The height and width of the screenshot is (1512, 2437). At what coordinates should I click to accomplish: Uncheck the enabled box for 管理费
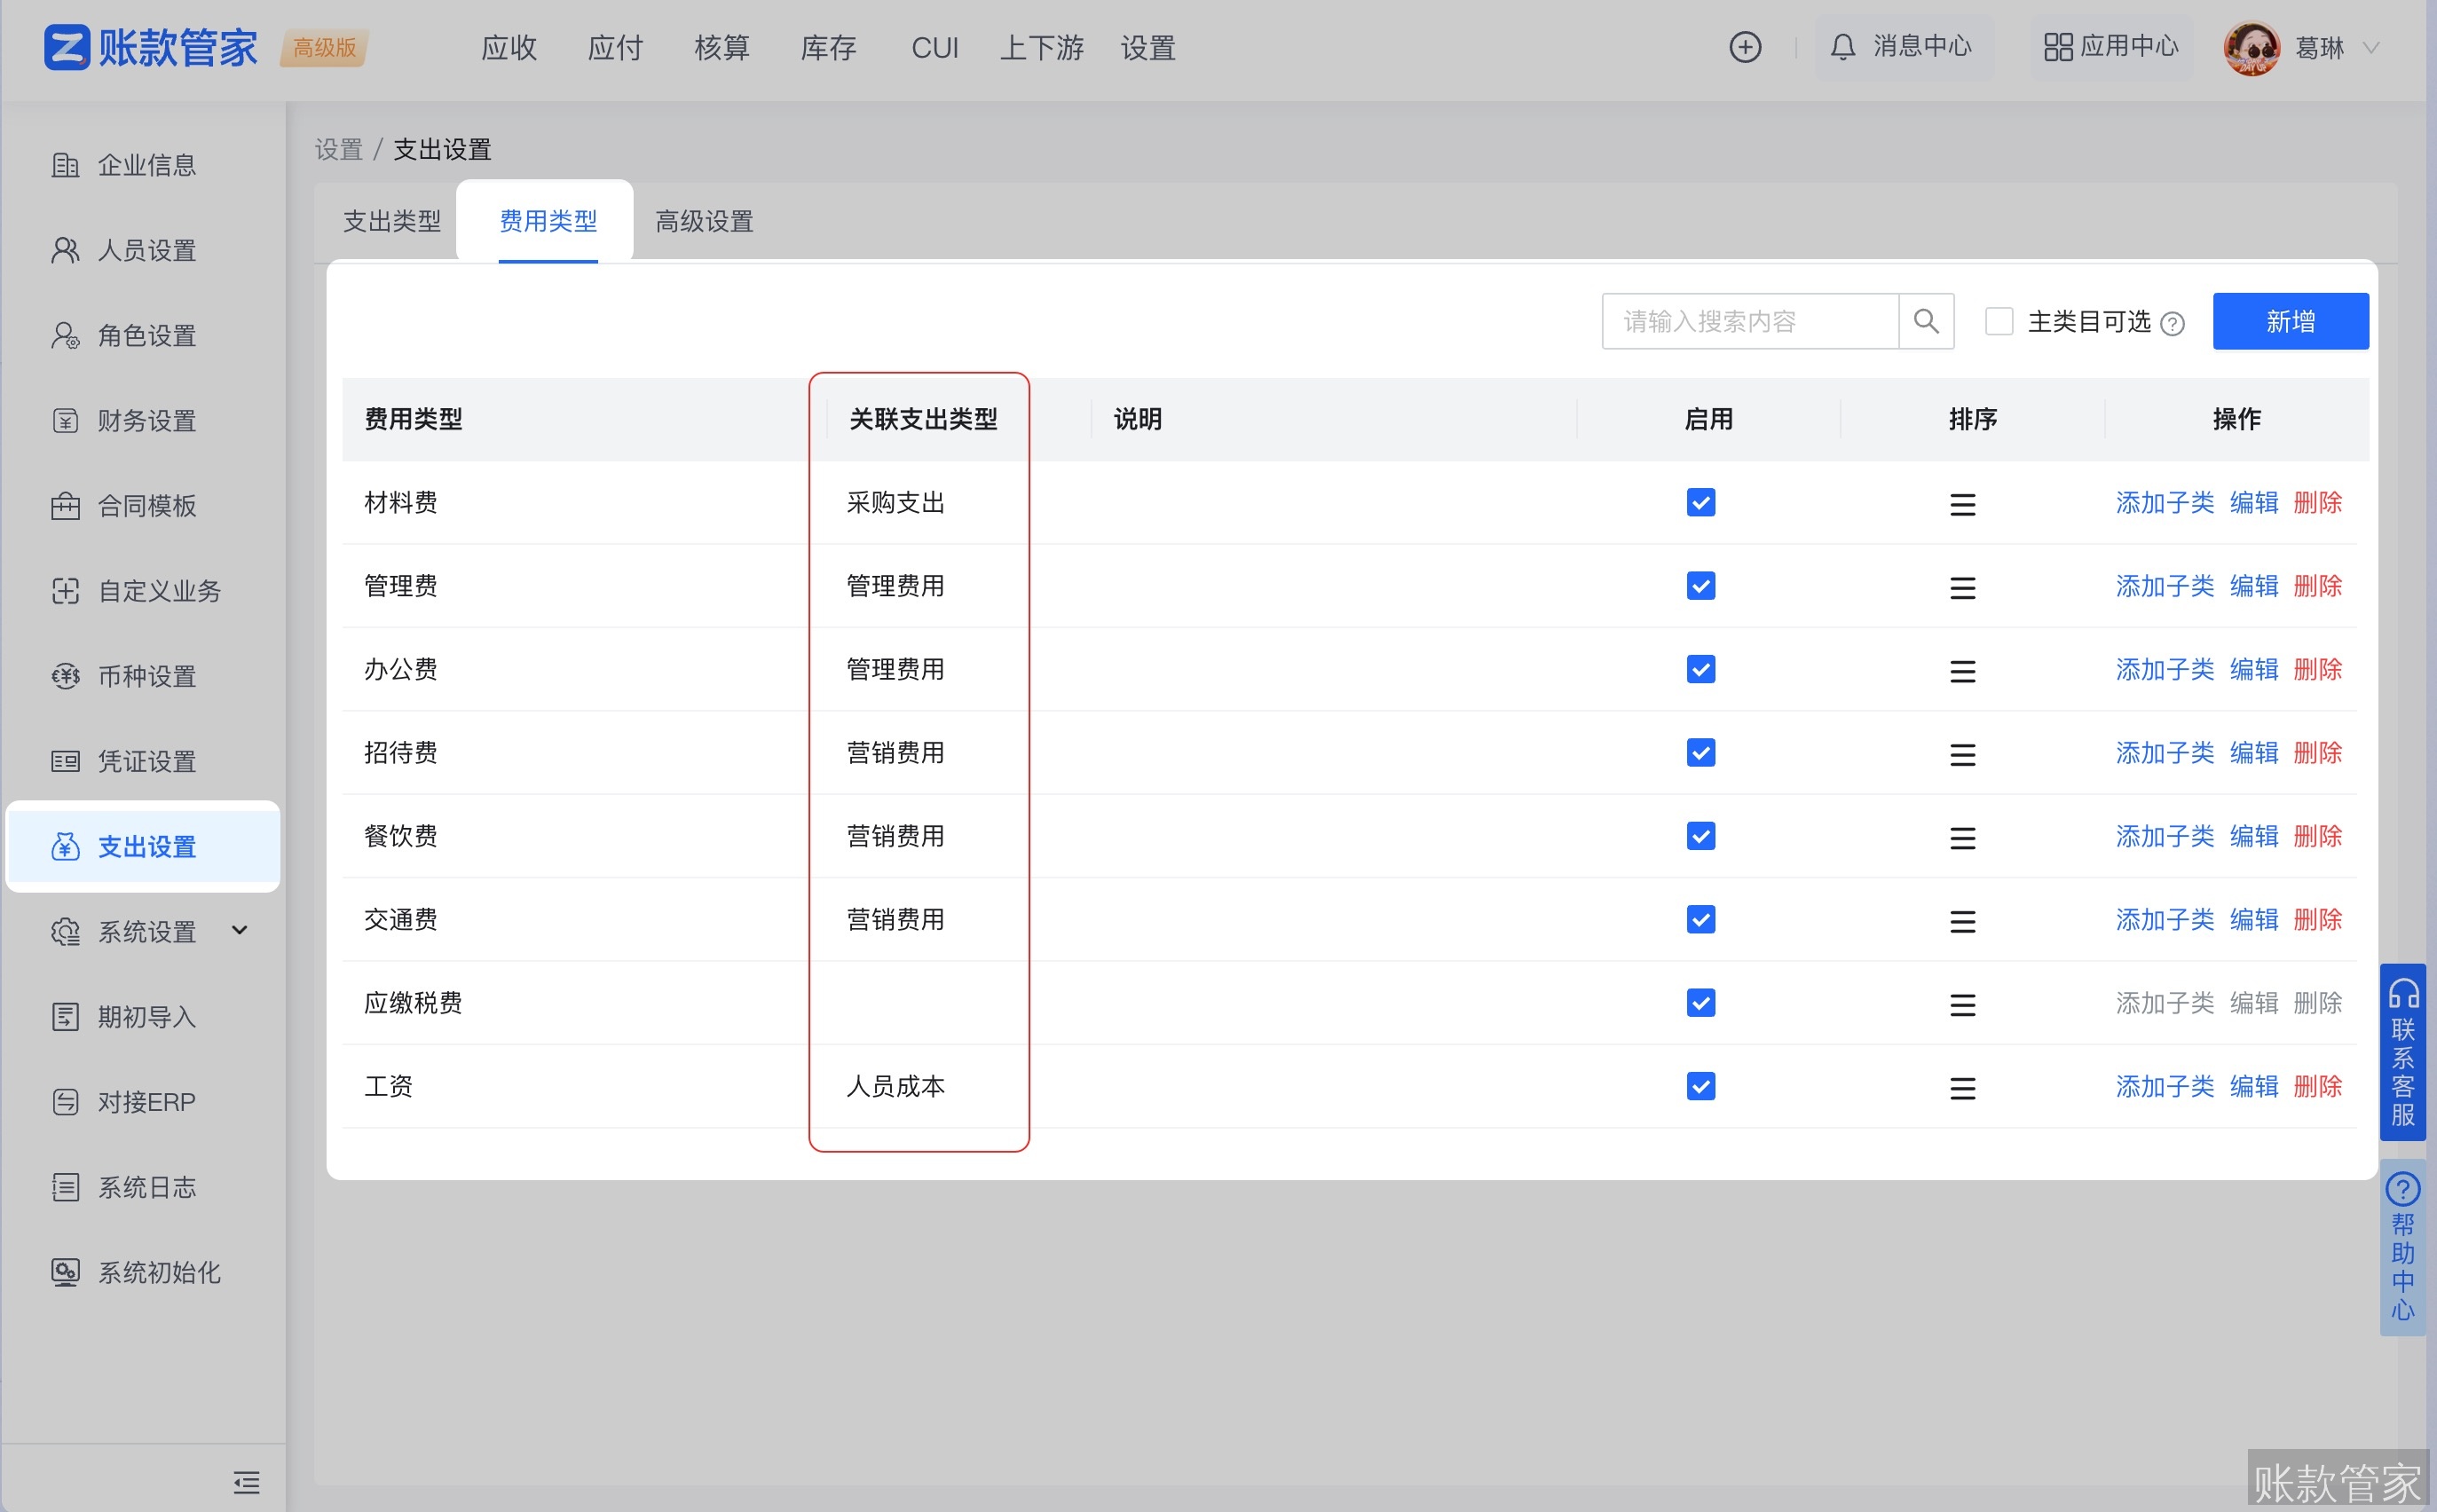tap(1700, 586)
